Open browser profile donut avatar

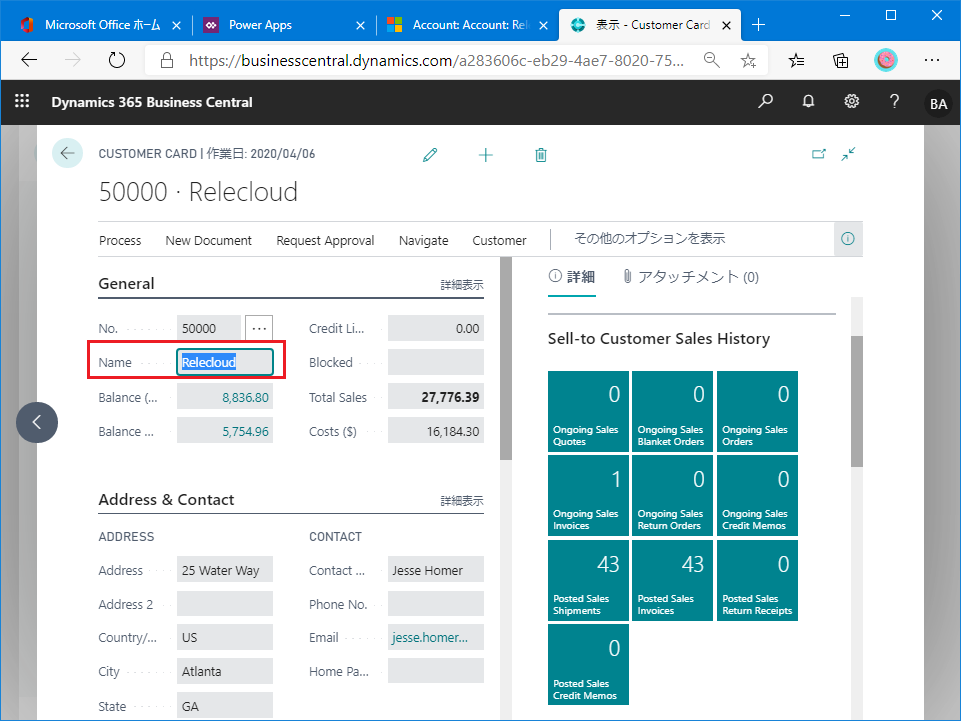click(886, 60)
